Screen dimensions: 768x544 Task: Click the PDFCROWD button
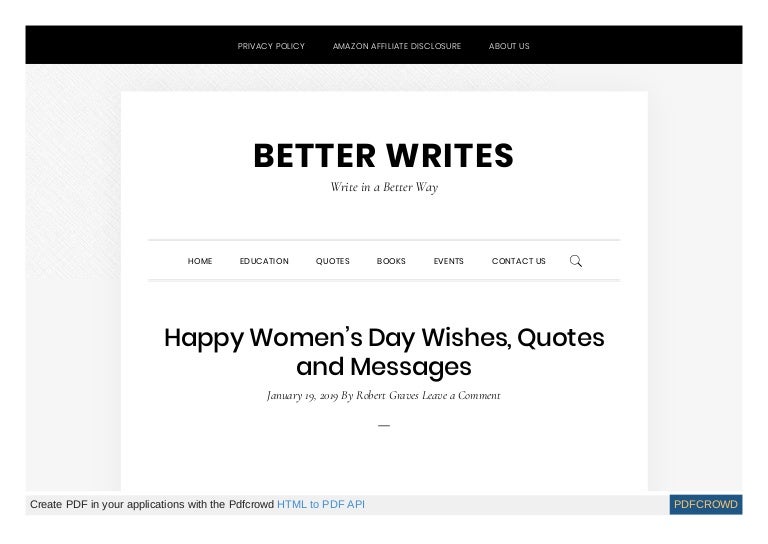706,504
